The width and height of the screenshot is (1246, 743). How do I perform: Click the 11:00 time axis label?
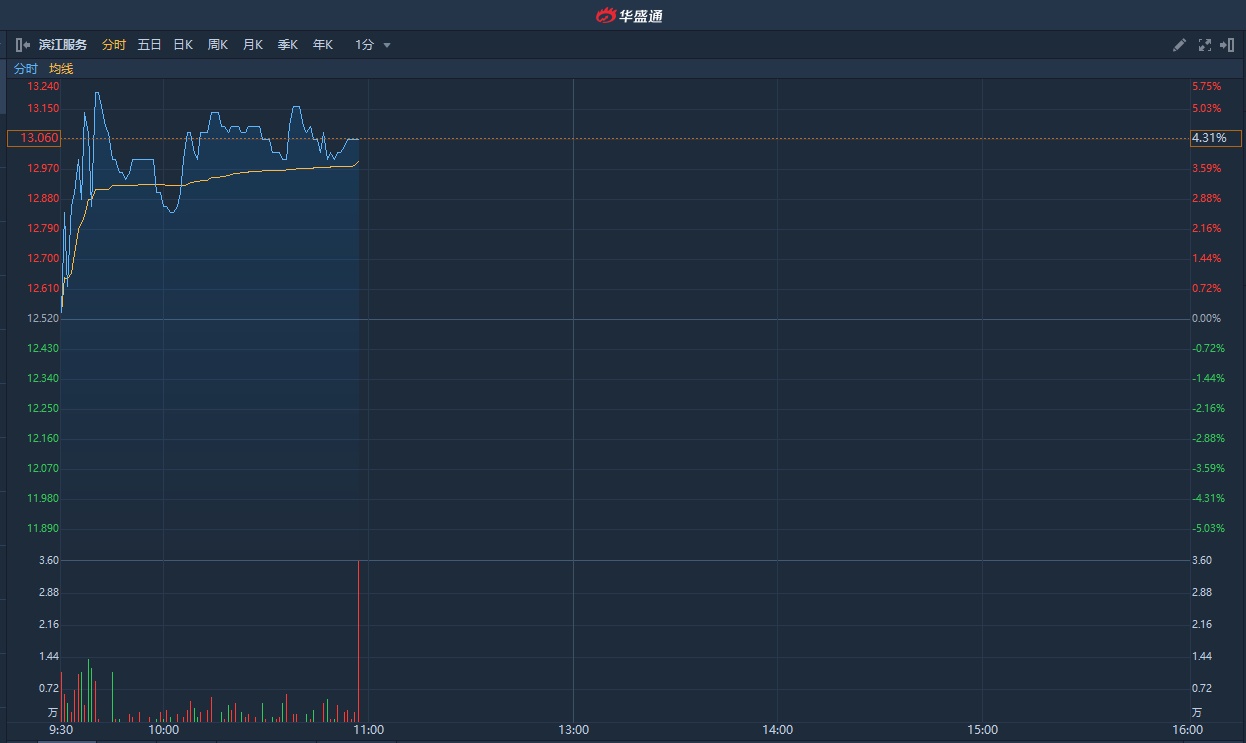[369, 730]
